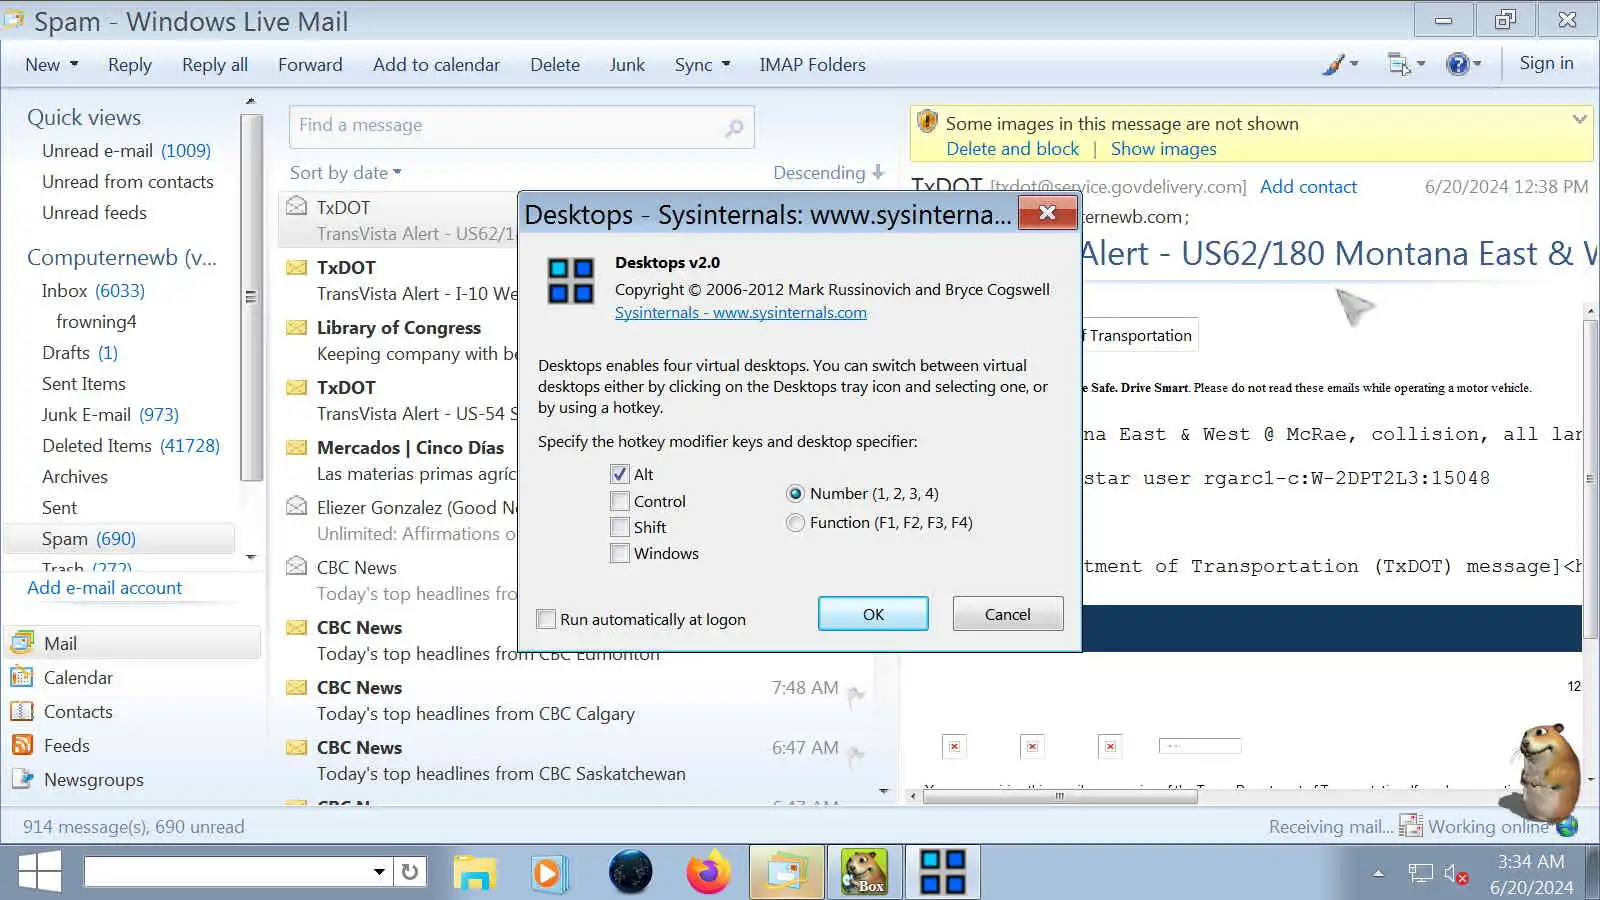This screenshot has height=900, width=1600.
Task: Enable the Windows modifier checkbox
Action: point(620,553)
